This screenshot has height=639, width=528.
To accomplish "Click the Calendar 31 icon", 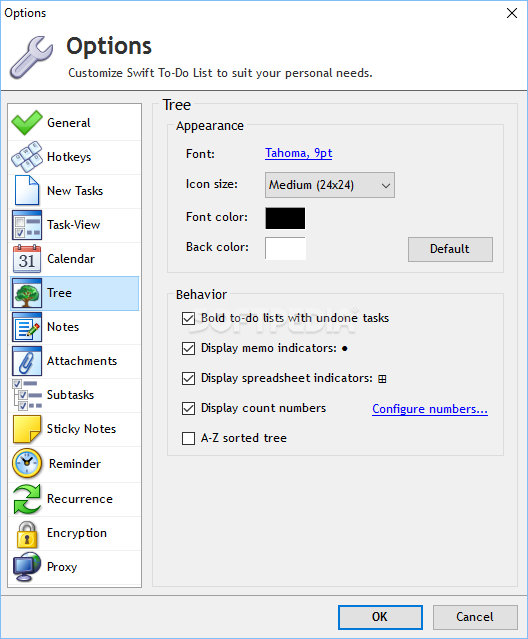I will point(27,259).
